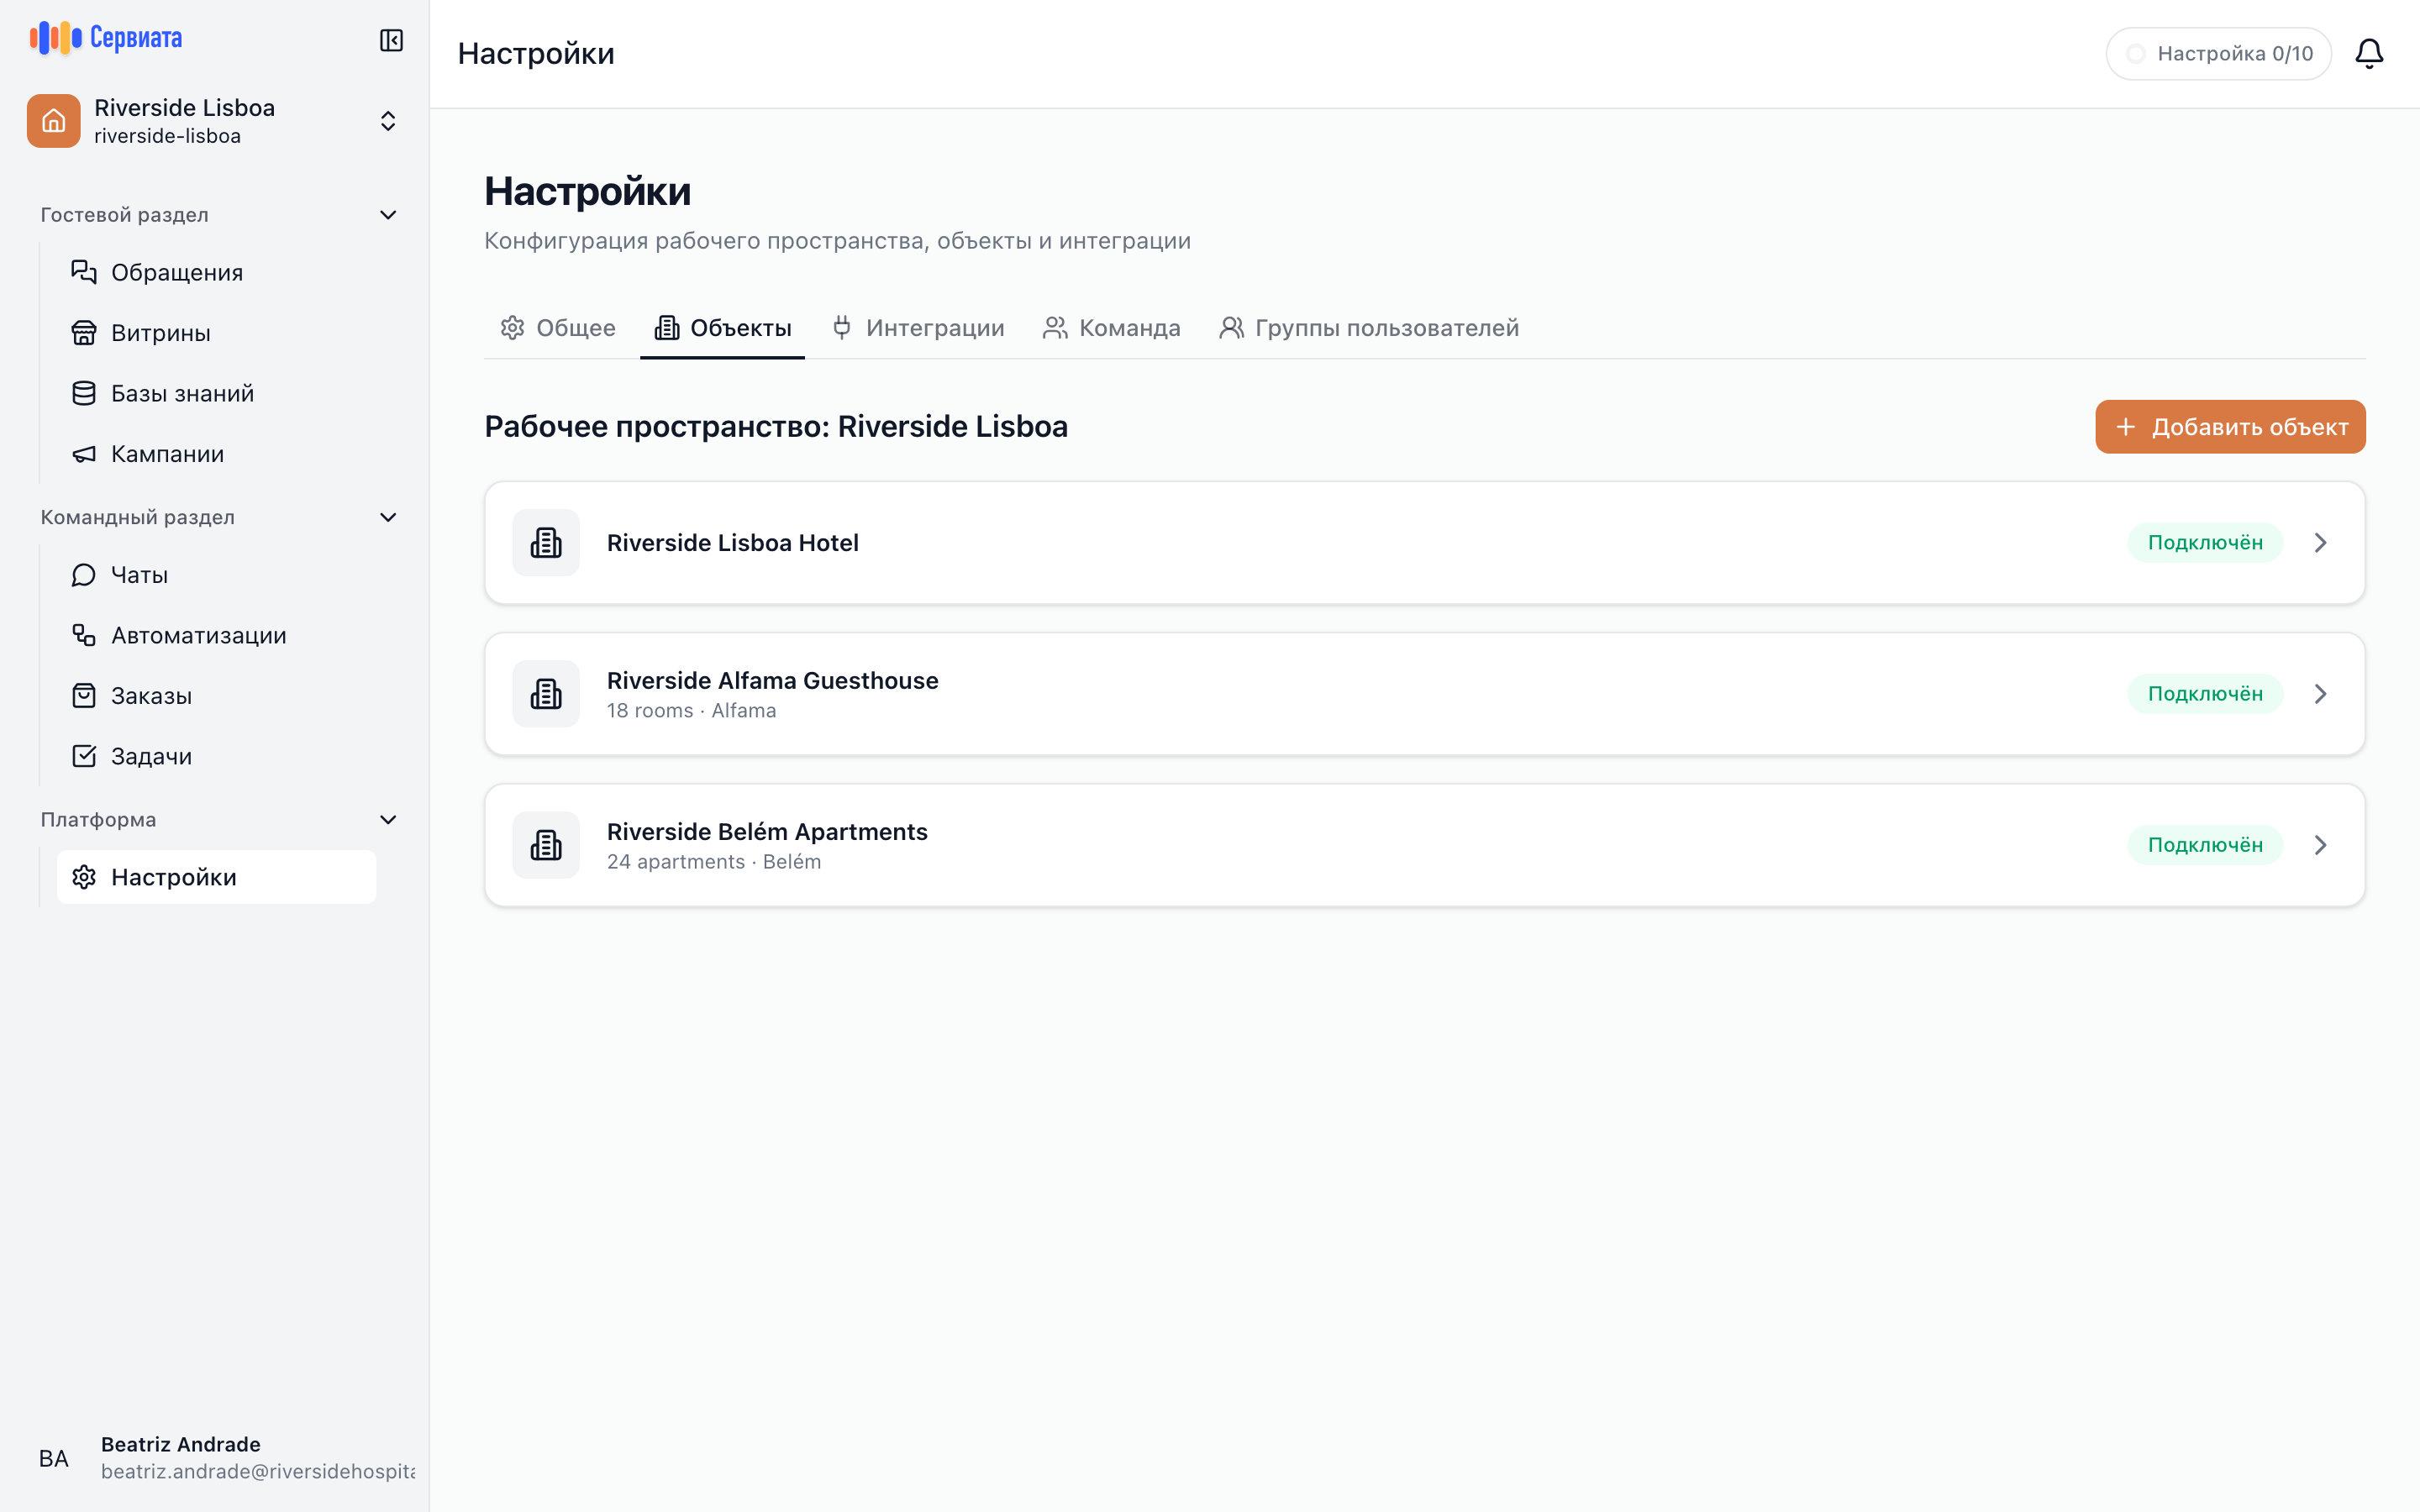2420x1512 pixels.
Task: Open the Настройка 0/10 setup progress
Action: (x=2218, y=54)
